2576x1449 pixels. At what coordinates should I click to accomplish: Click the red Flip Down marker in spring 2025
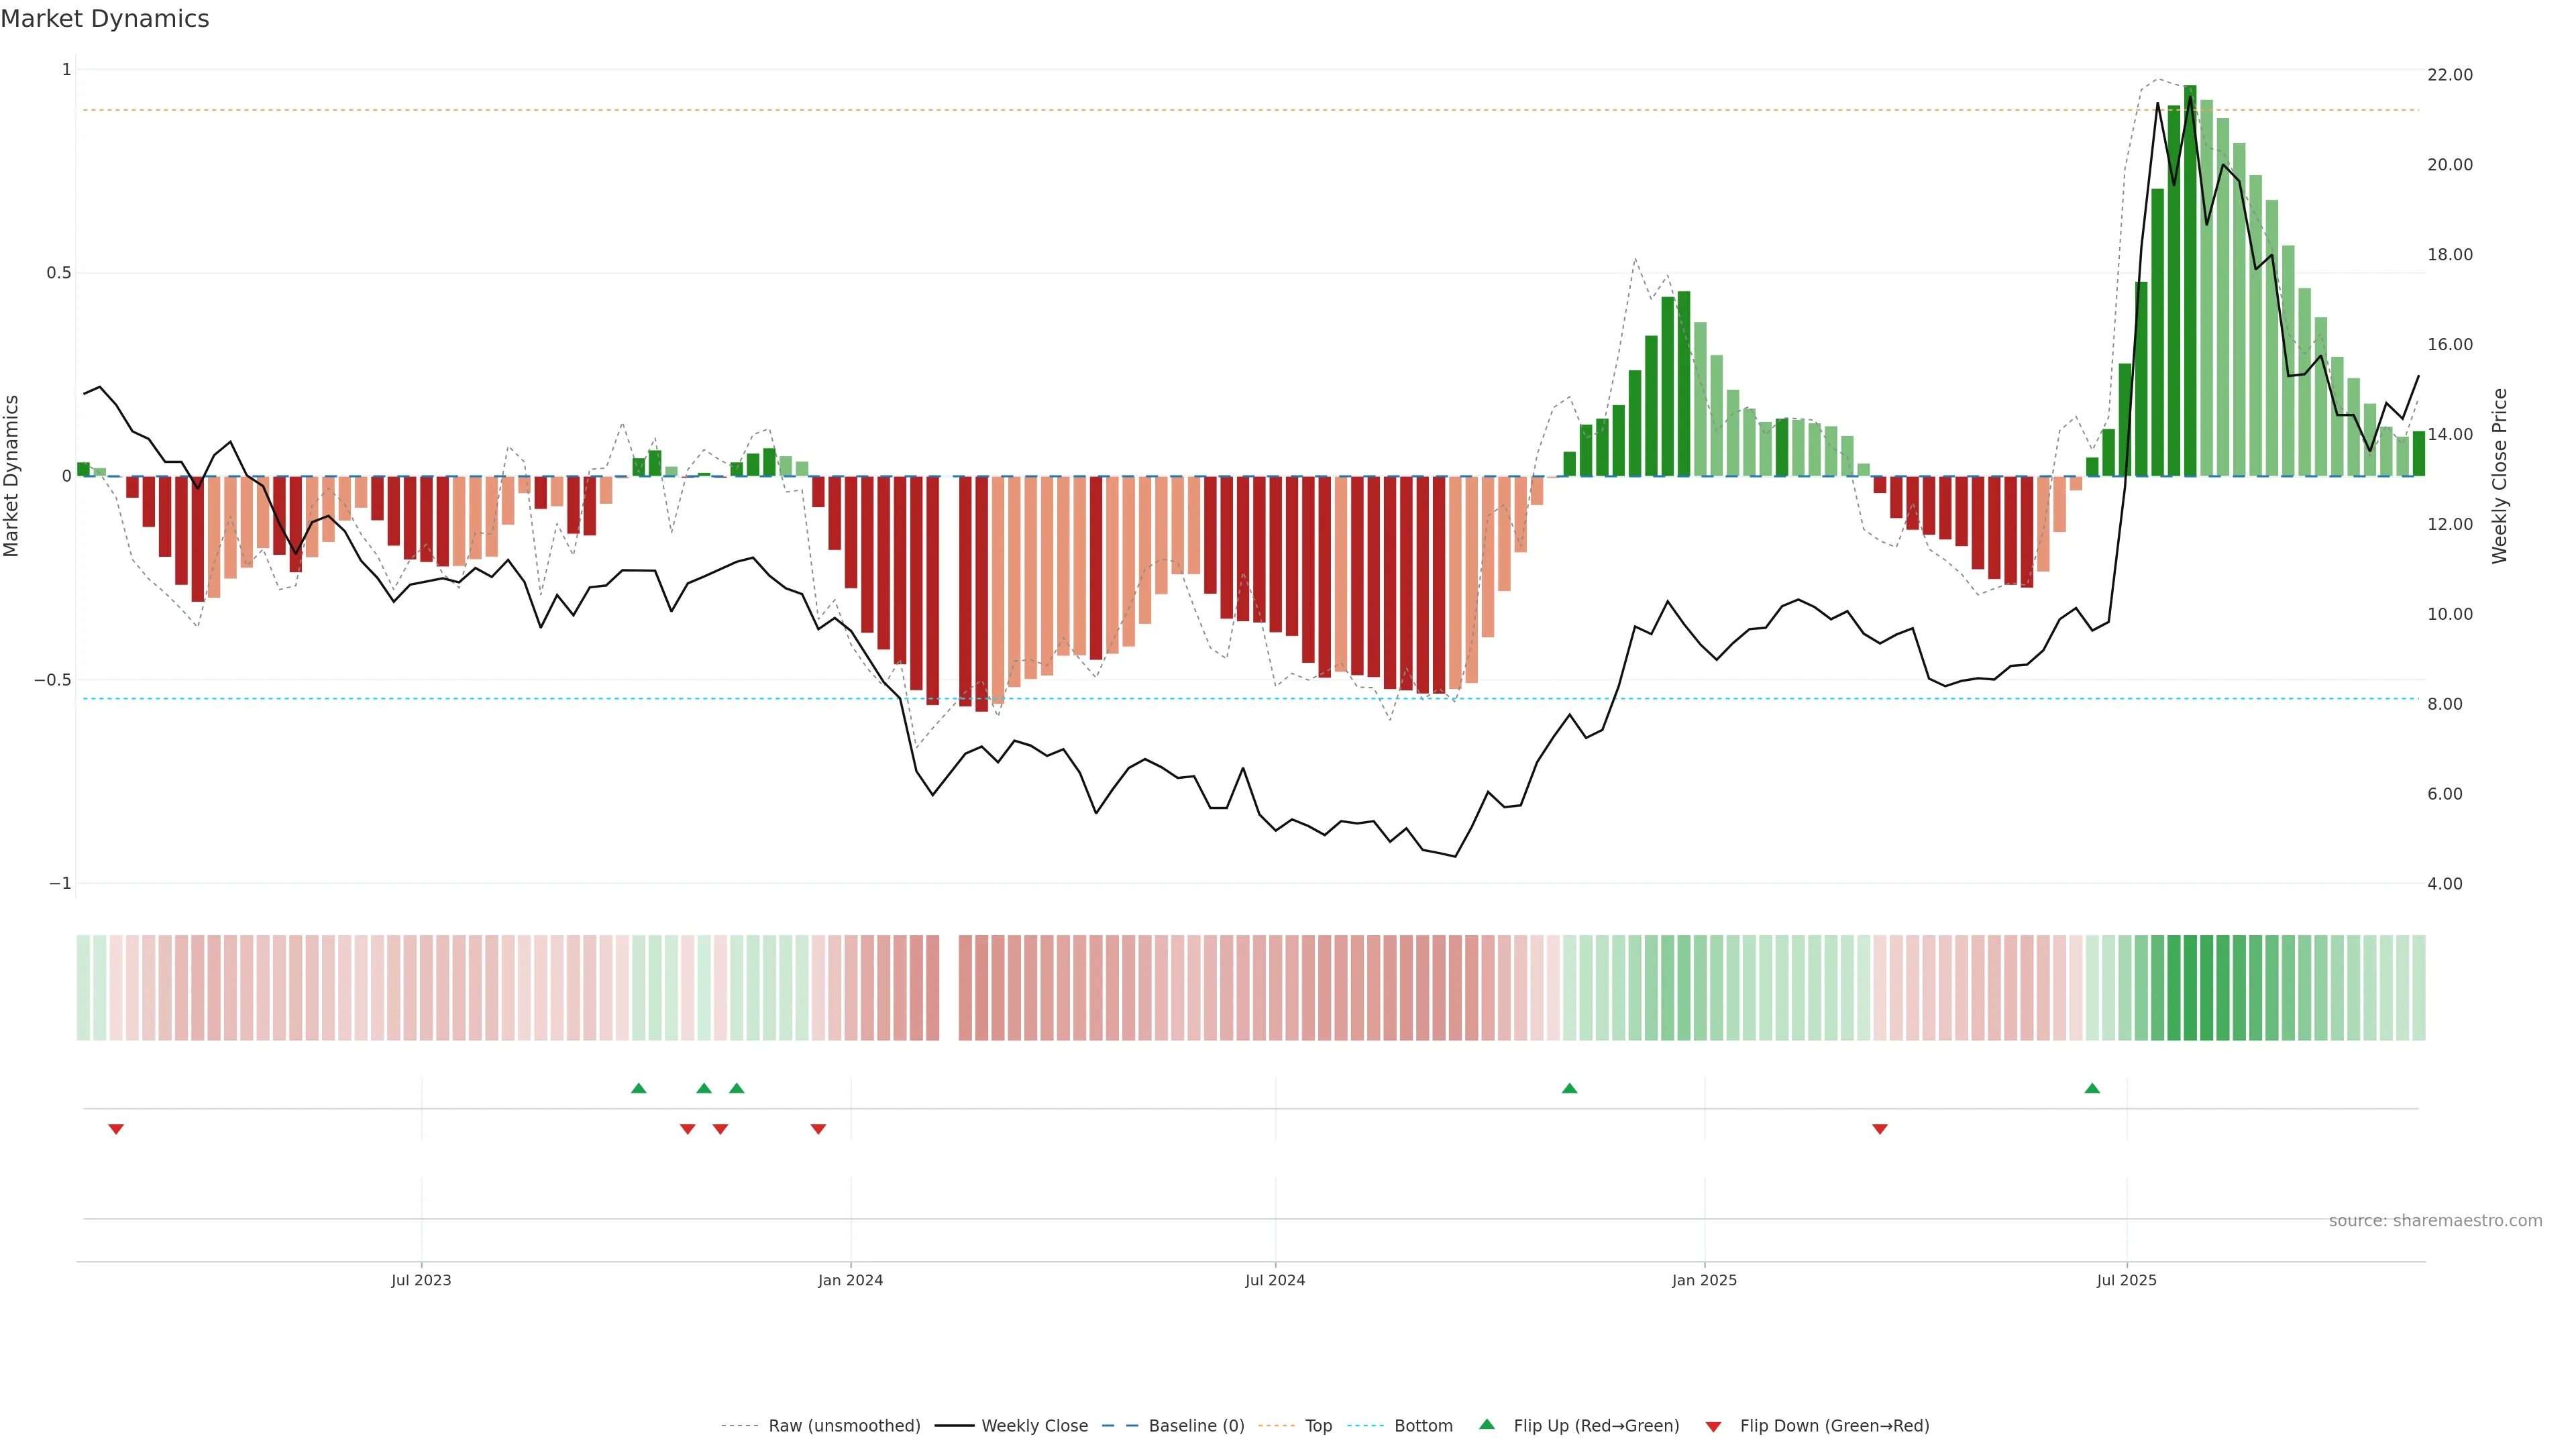tap(1880, 1129)
